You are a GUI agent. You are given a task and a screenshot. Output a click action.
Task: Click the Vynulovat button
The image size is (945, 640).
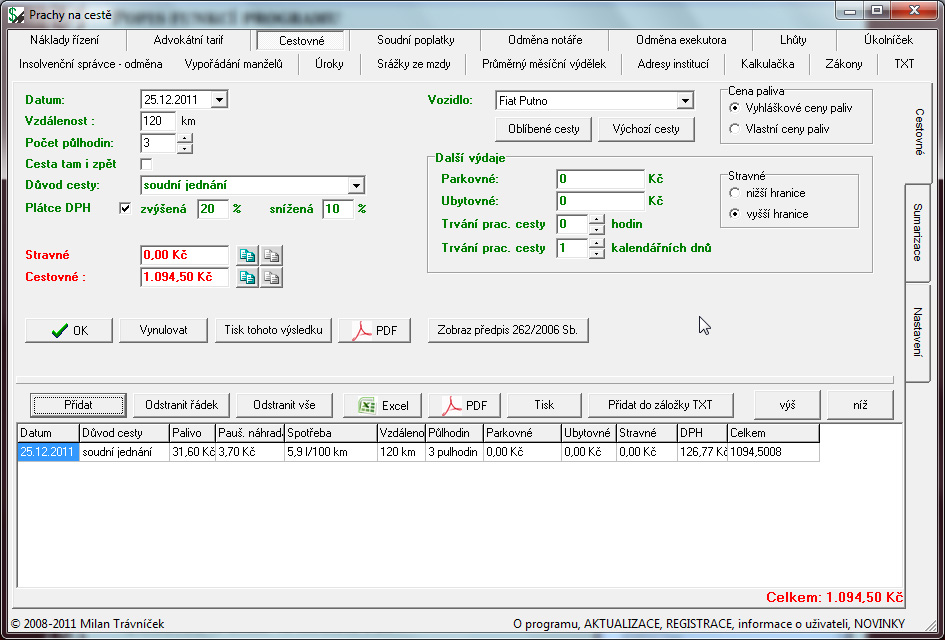click(x=163, y=330)
